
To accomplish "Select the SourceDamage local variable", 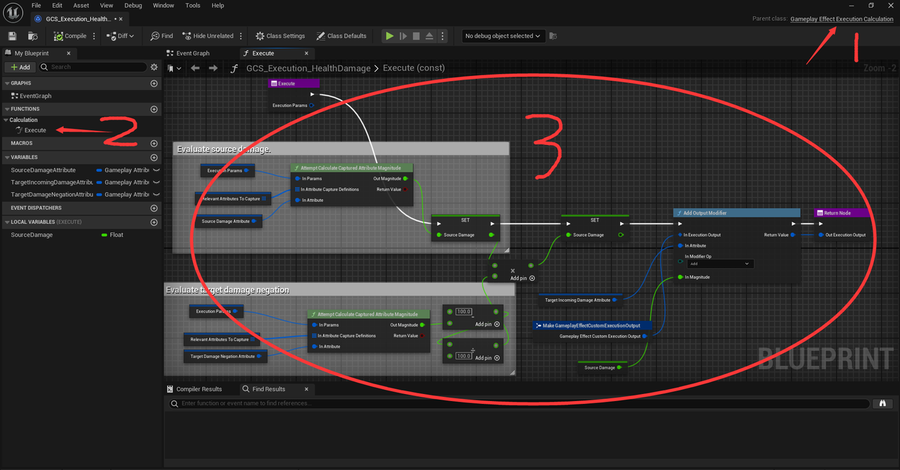I will (32, 235).
